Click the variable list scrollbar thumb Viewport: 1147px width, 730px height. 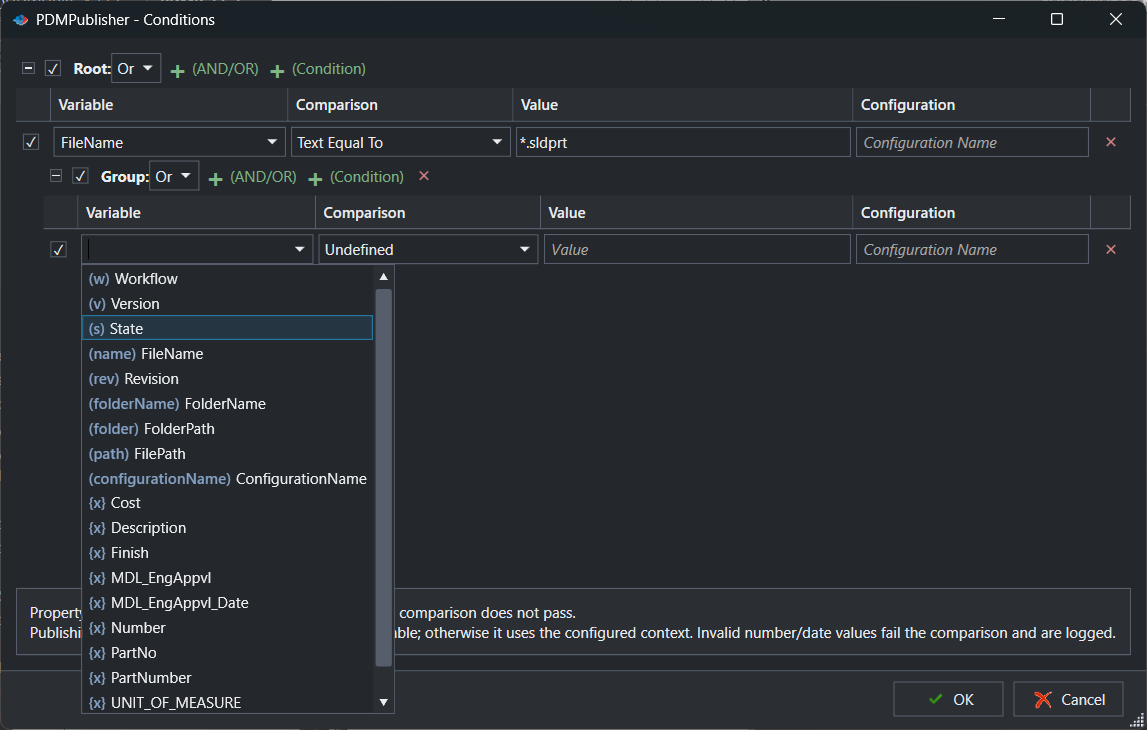383,478
